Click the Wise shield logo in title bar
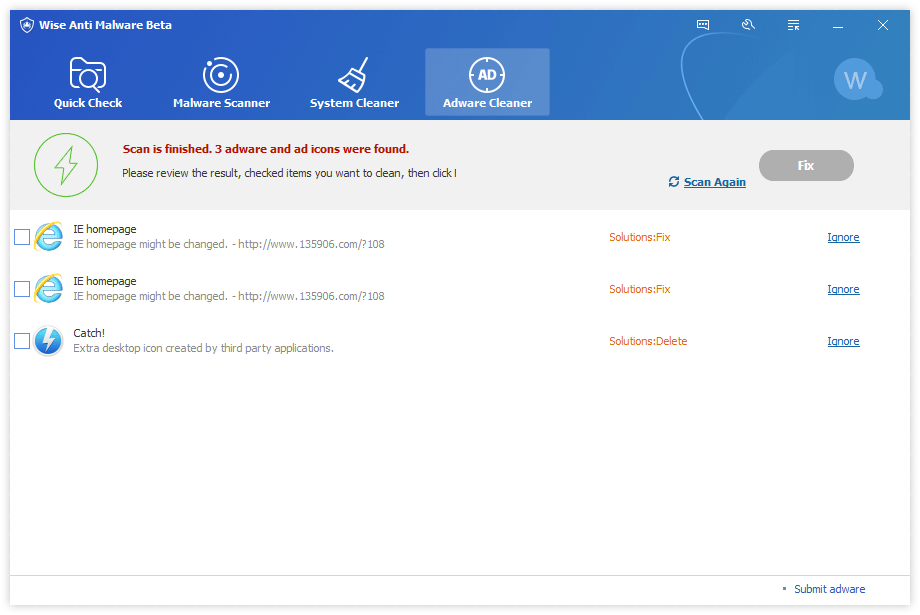Screen dimensions: 920x615 [27, 25]
